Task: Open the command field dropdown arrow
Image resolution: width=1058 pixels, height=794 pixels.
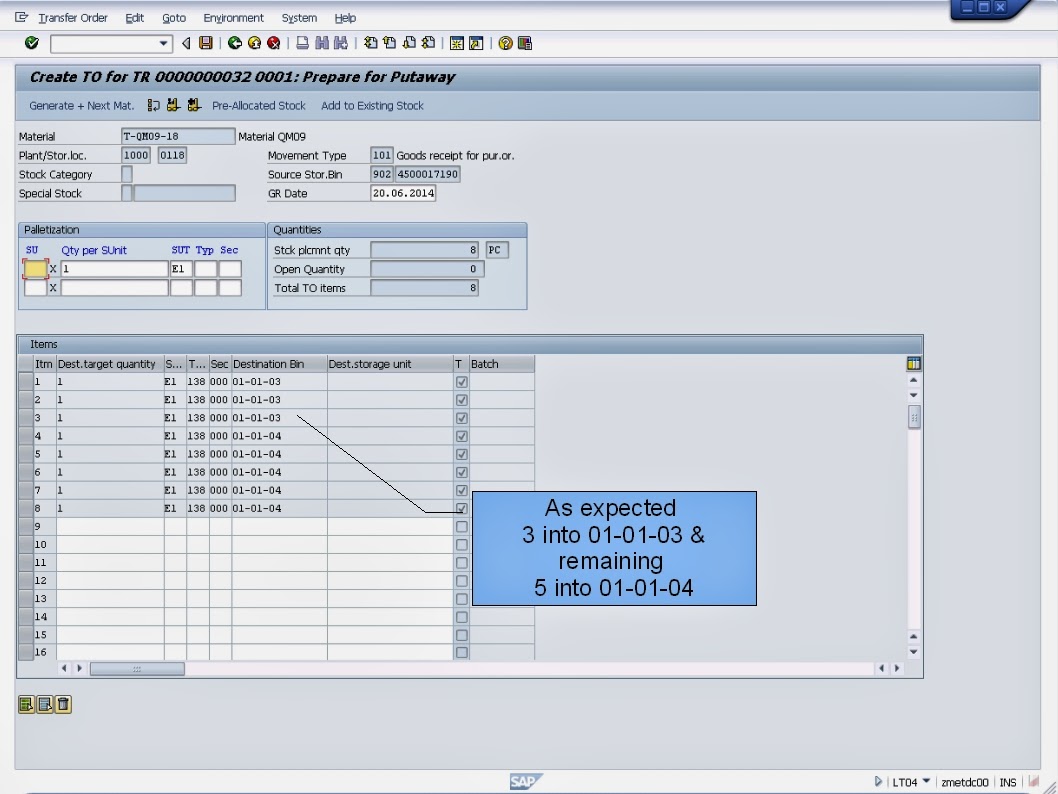Action: tap(163, 43)
